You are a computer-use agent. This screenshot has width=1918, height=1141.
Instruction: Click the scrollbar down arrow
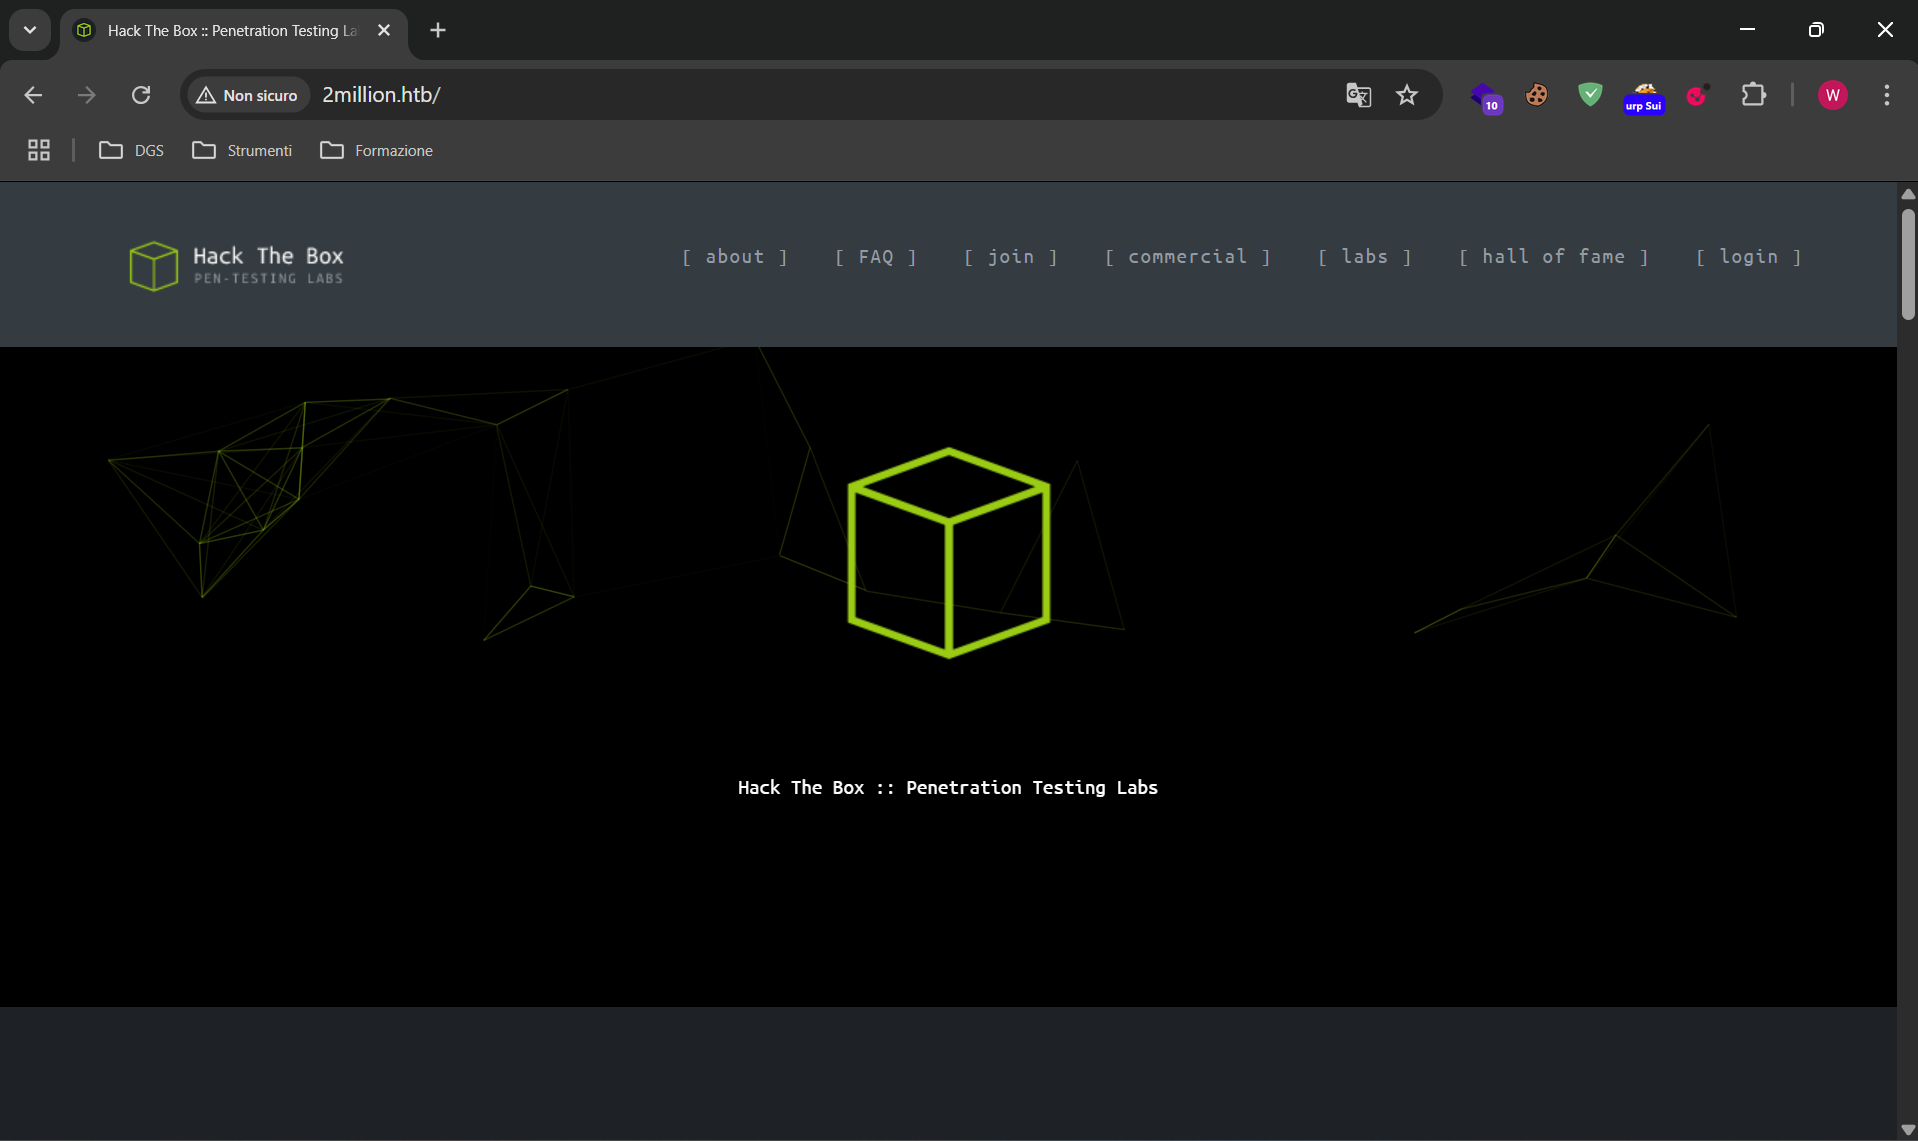click(x=1908, y=1130)
